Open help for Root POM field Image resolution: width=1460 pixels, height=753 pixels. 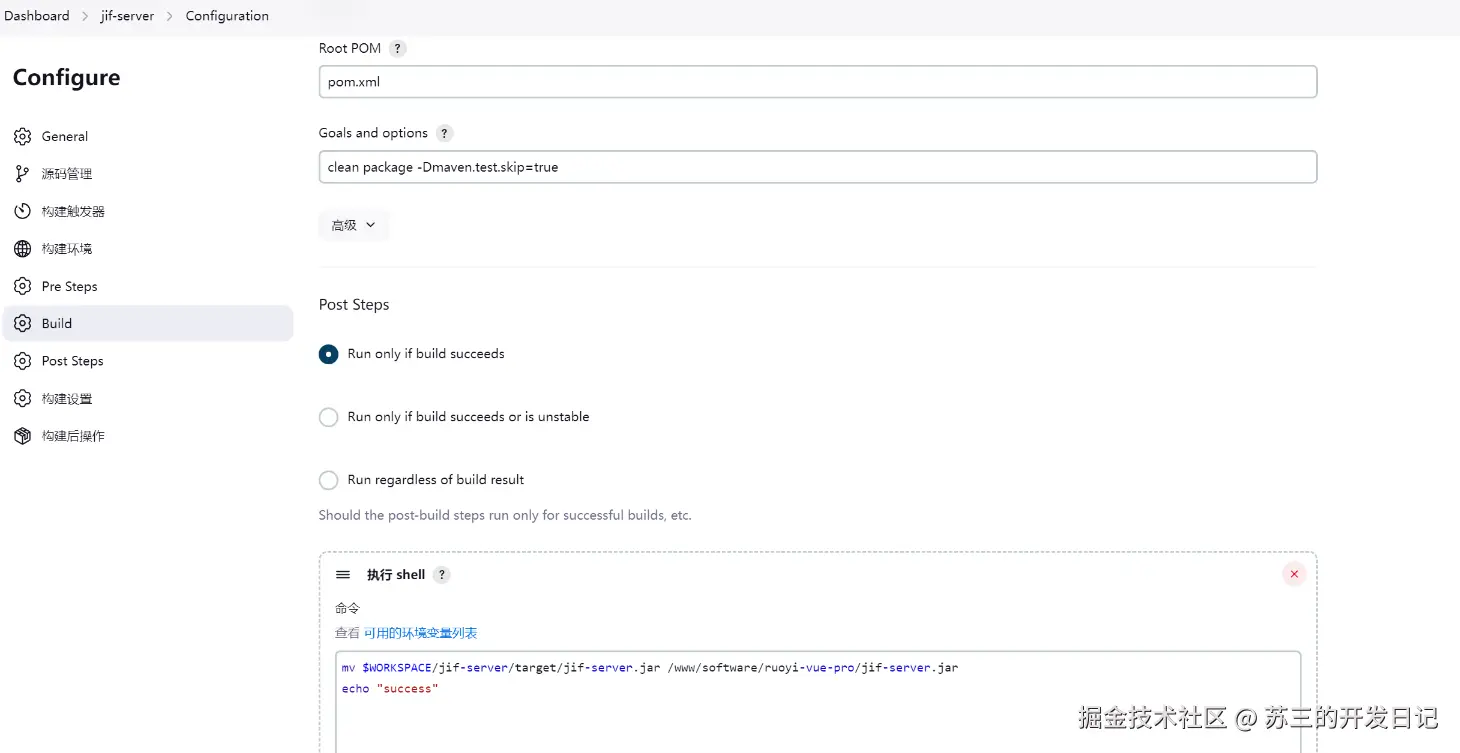(397, 48)
